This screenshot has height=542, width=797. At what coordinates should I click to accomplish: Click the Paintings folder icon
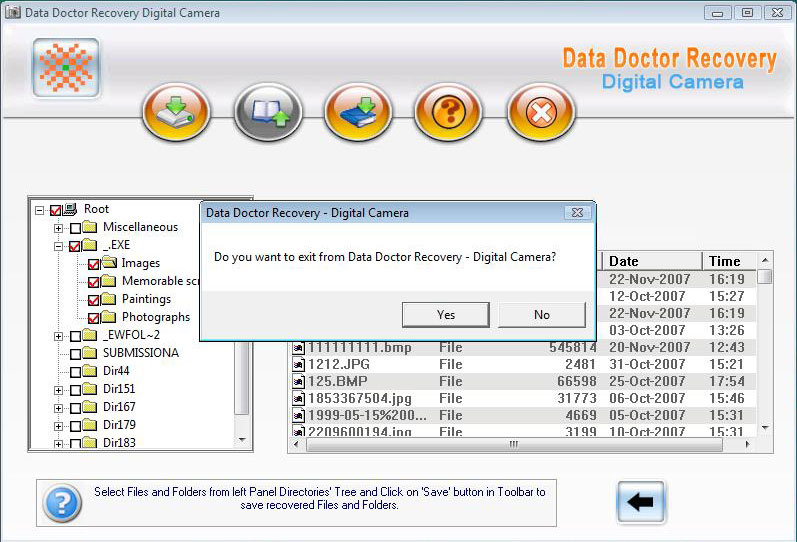point(109,298)
